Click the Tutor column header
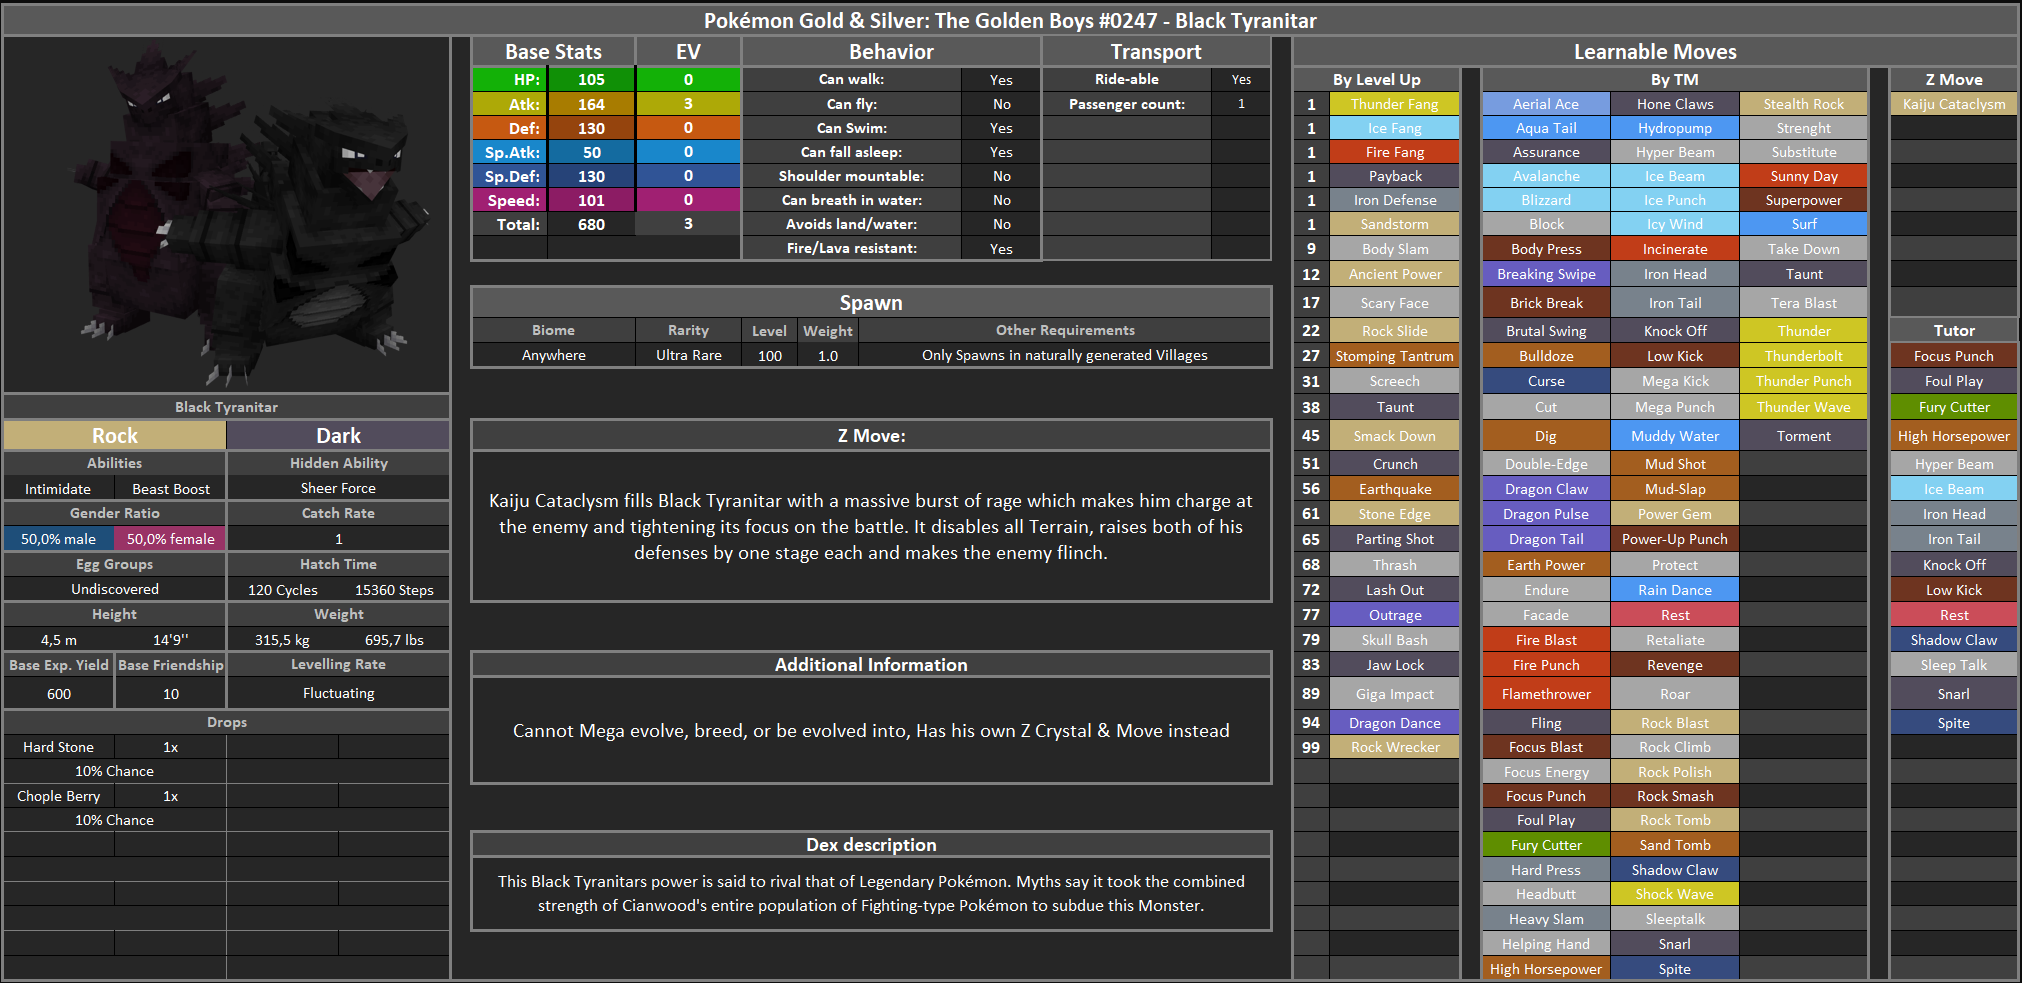 (1953, 330)
